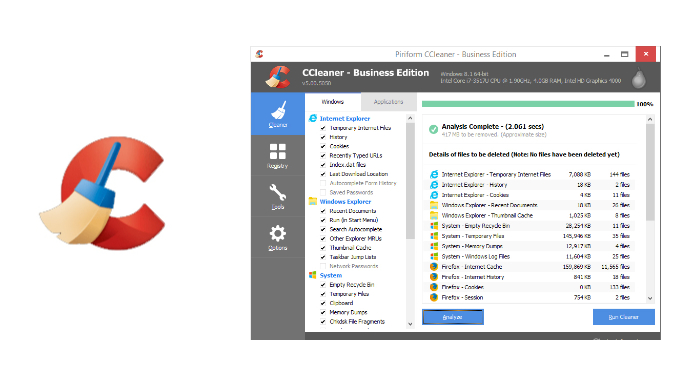The height and width of the screenshot is (381, 678).
Task: Toggle Recent Documents checkbox
Action: [323, 211]
